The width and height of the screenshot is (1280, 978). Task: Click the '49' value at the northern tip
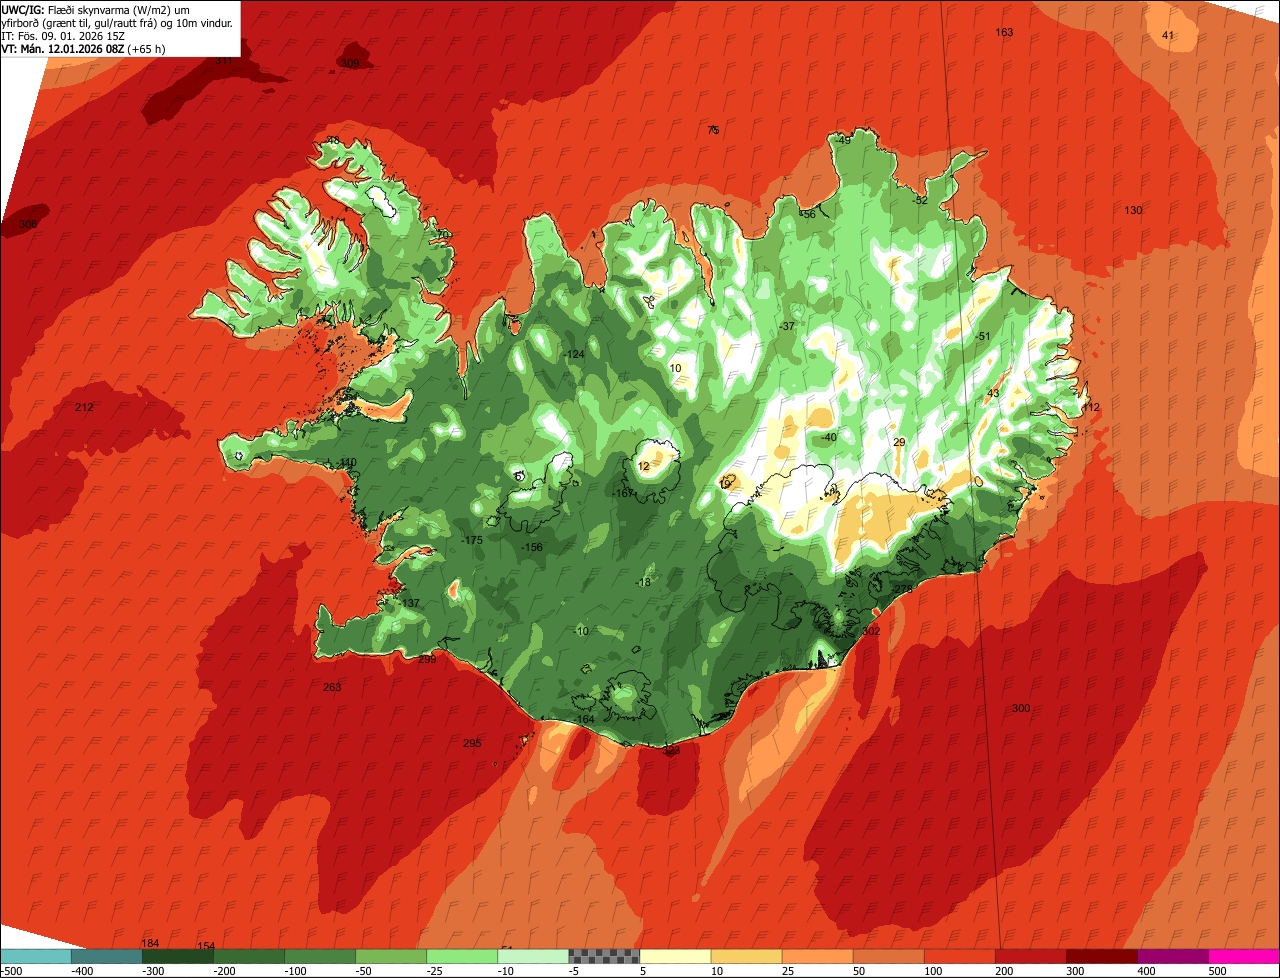pyautogui.click(x=845, y=140)
